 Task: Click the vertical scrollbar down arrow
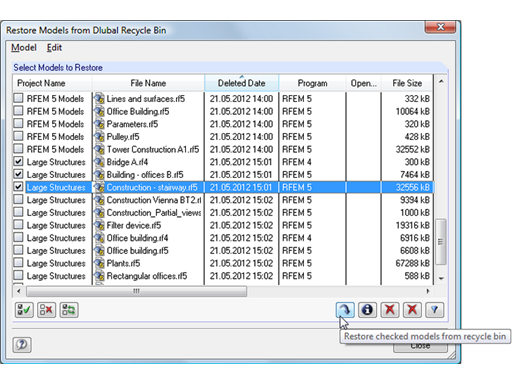click(x=441, y=278)
